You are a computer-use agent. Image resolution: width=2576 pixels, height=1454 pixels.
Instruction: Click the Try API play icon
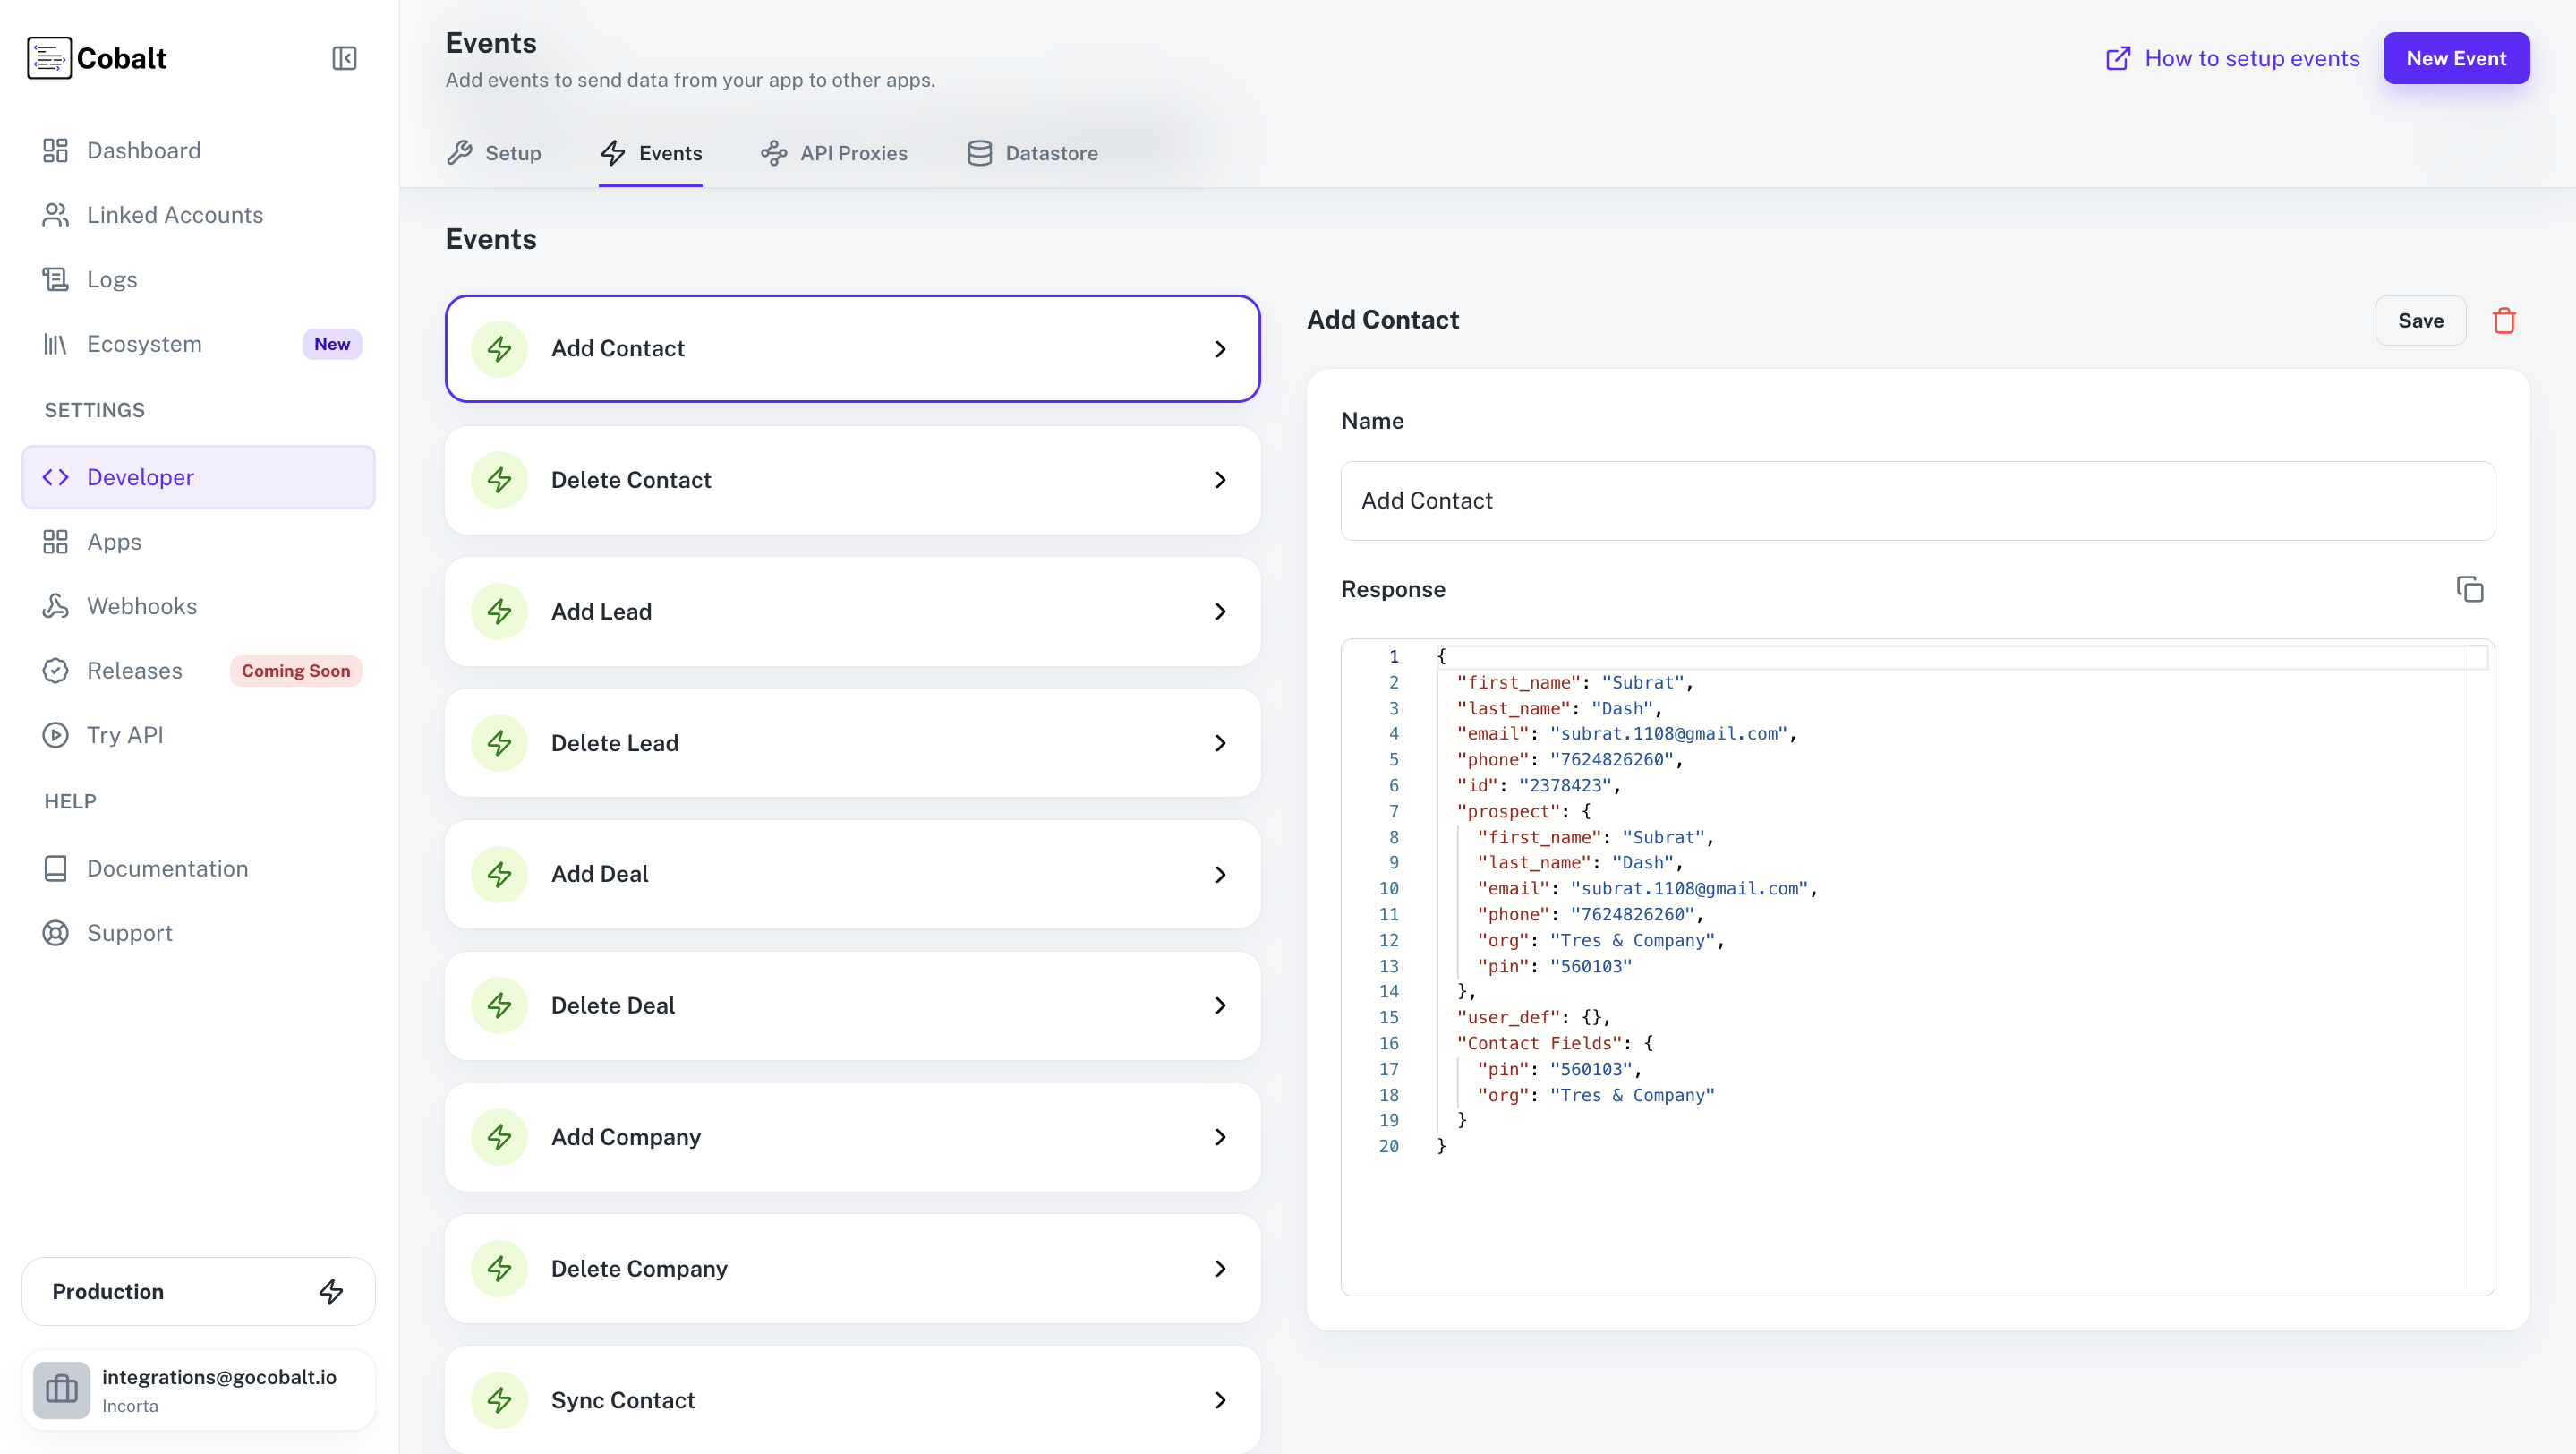[55, 735]
